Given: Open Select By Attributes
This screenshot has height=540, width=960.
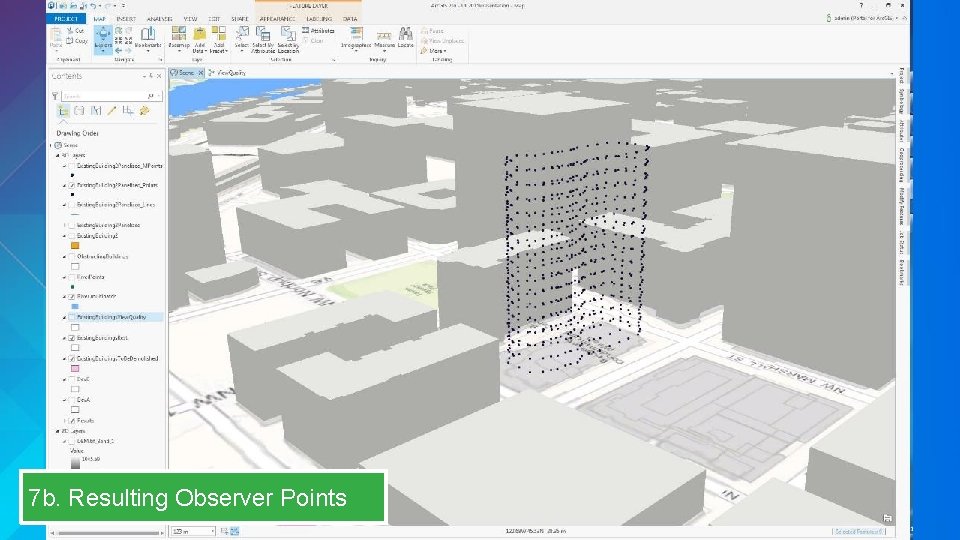Looking at the screenshot, I should click(x=263, y=39).
